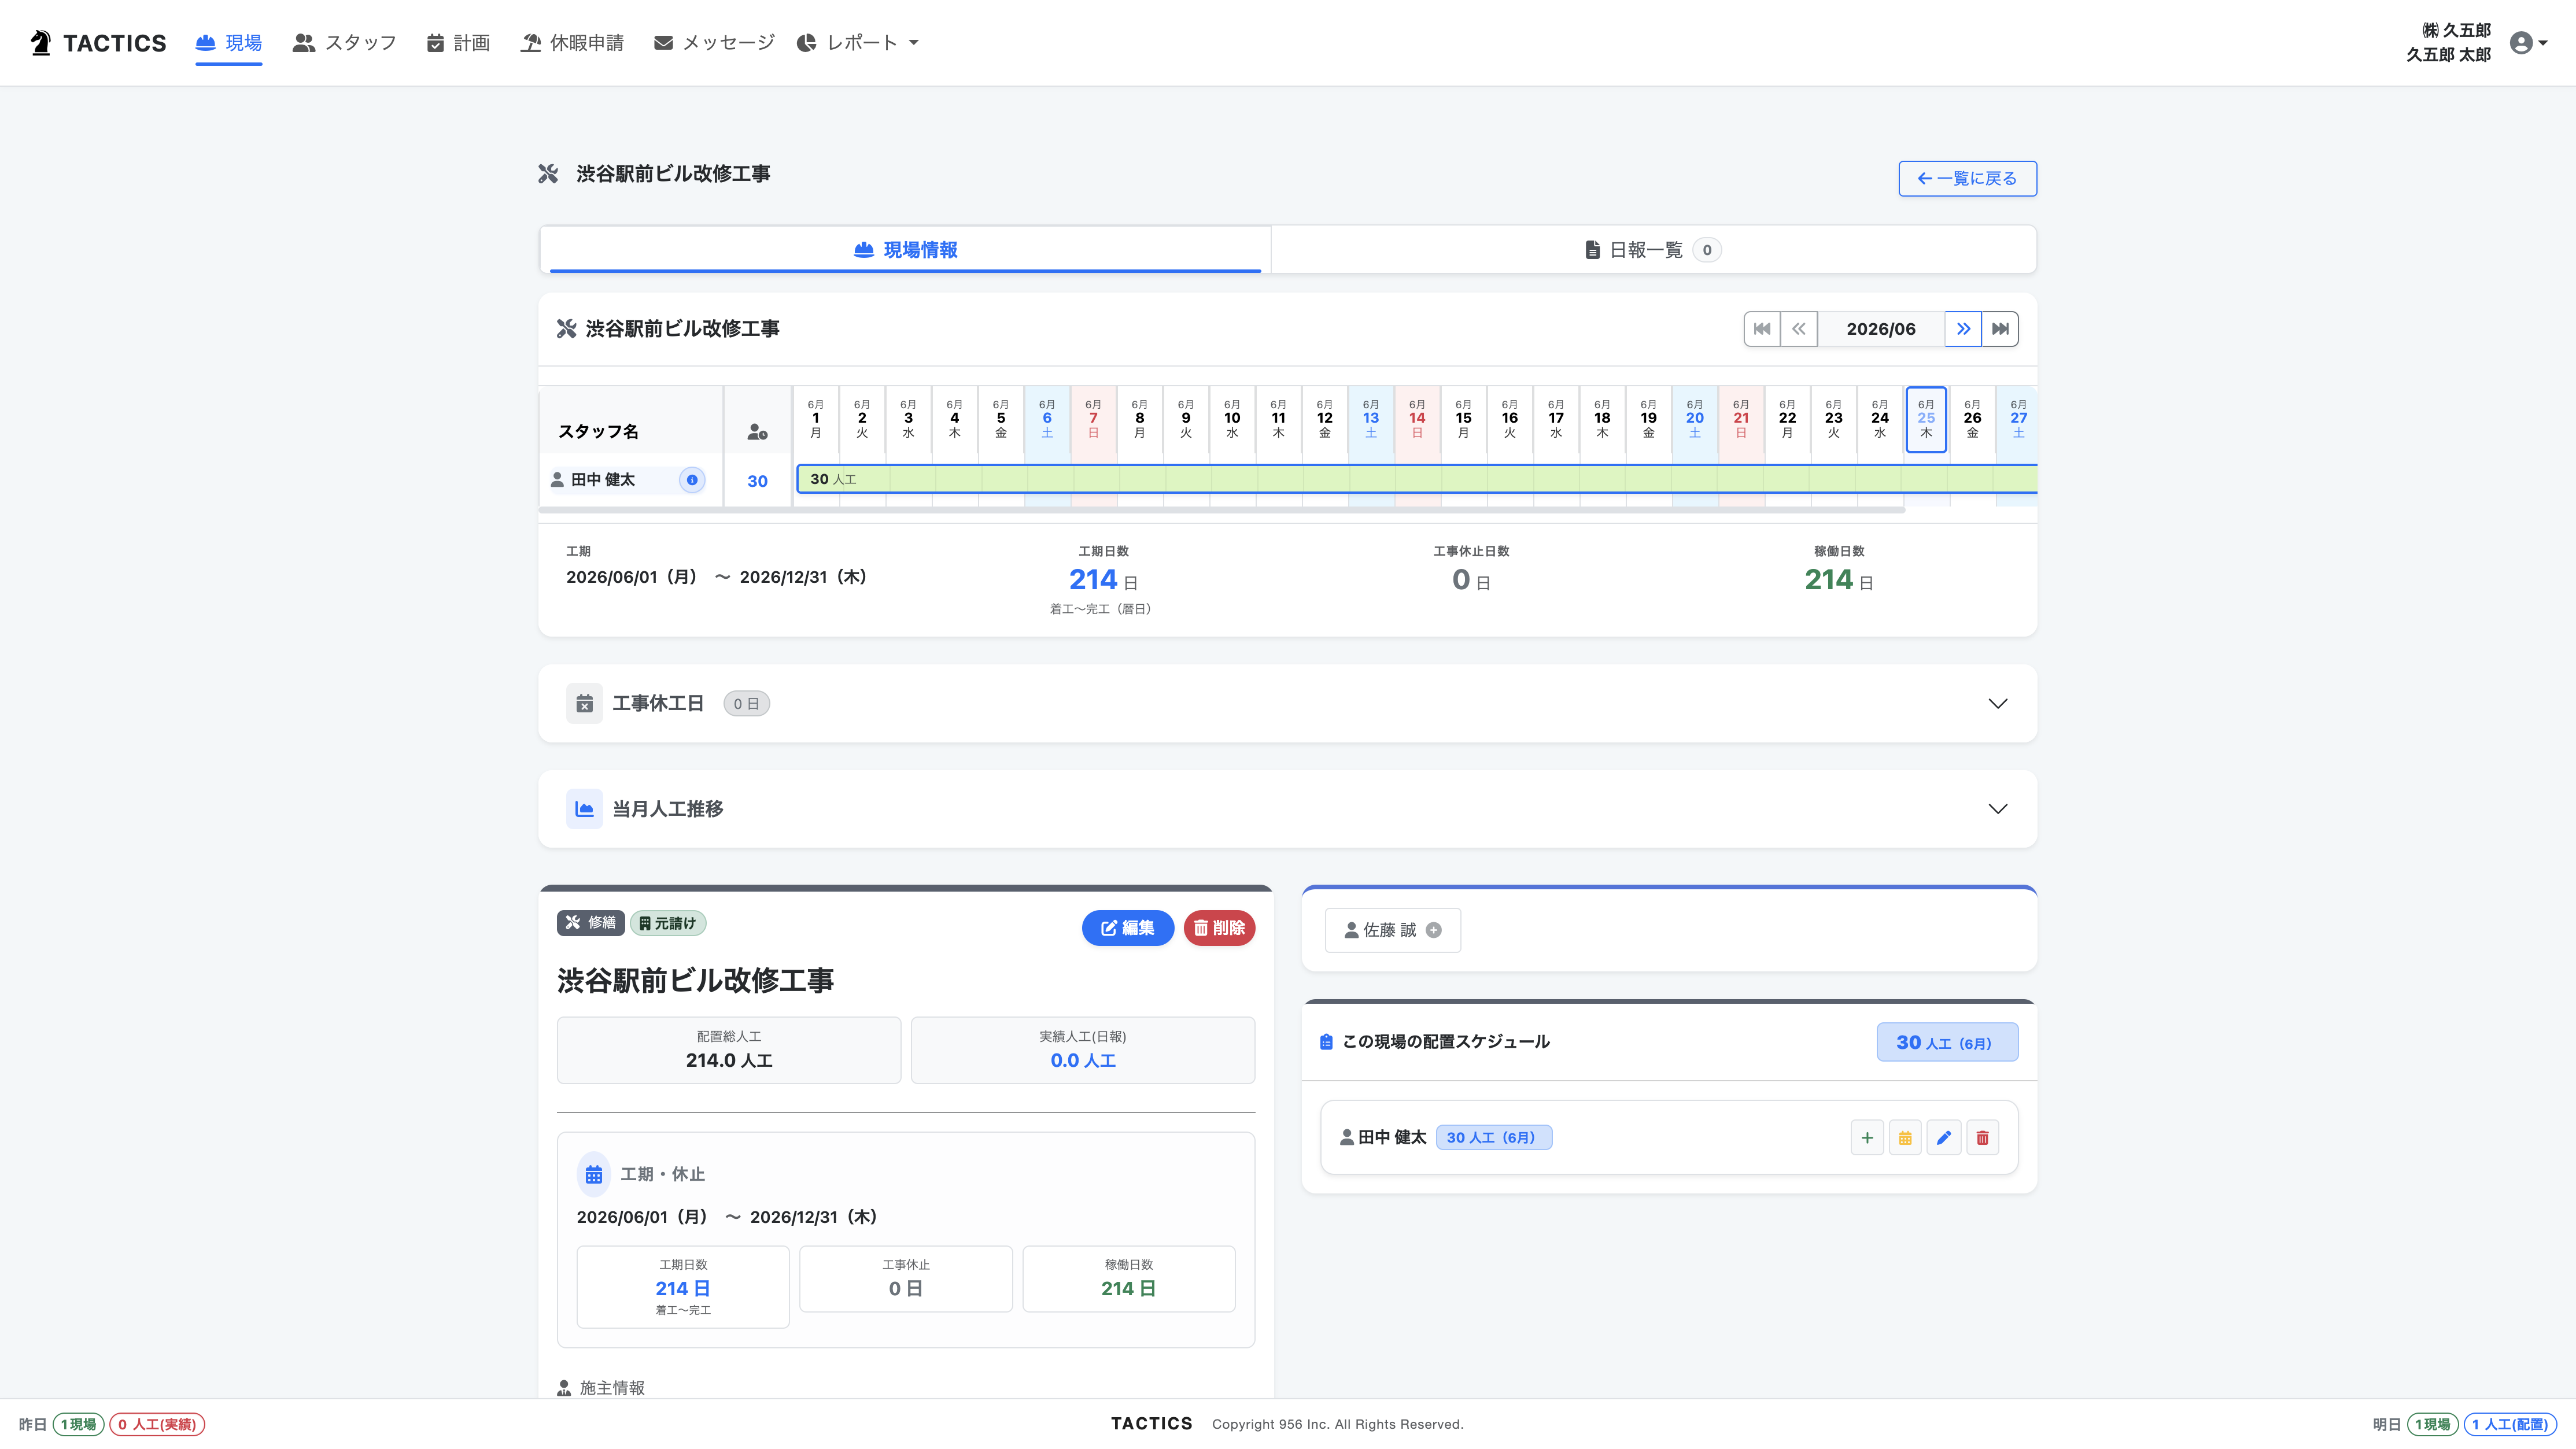Click the 編集 button
Image resolution: width=2576 pixels, height=1449 pixels.
pyautogui.click(x=1127, y=928)
